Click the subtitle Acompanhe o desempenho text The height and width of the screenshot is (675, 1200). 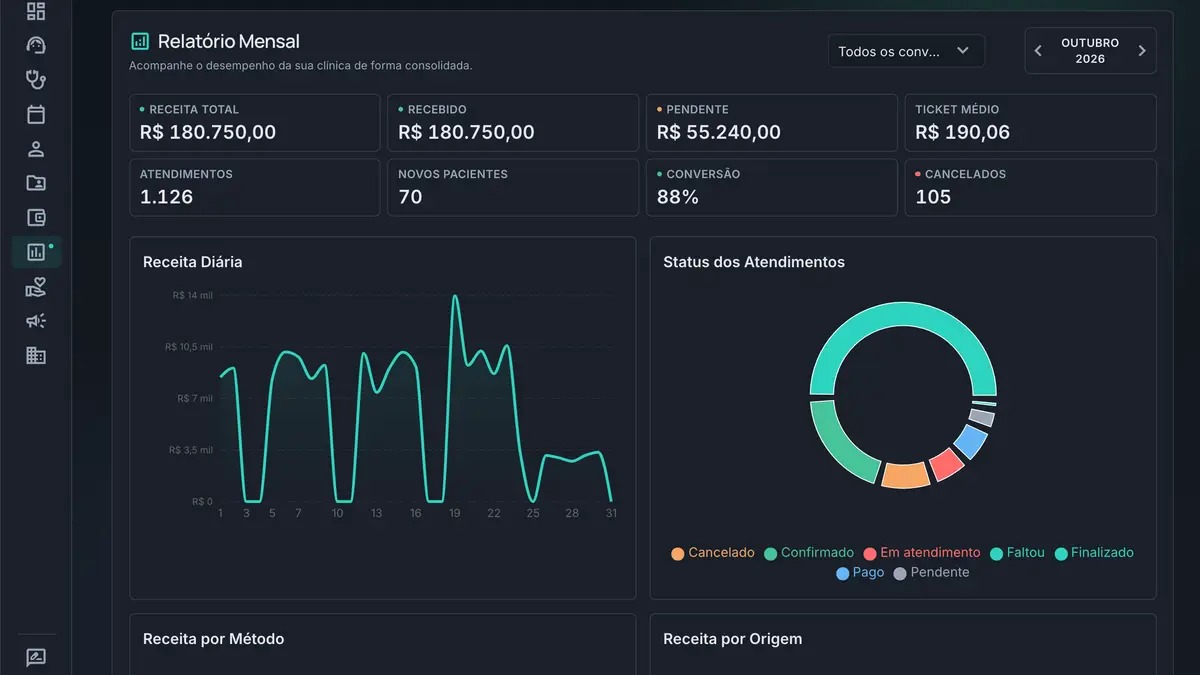pyautogui.click(x=301, y=66)
